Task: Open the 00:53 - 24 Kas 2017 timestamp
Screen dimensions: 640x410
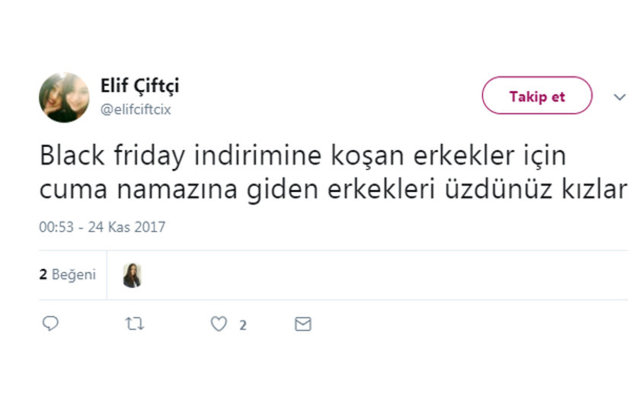Action: point(102,227)
